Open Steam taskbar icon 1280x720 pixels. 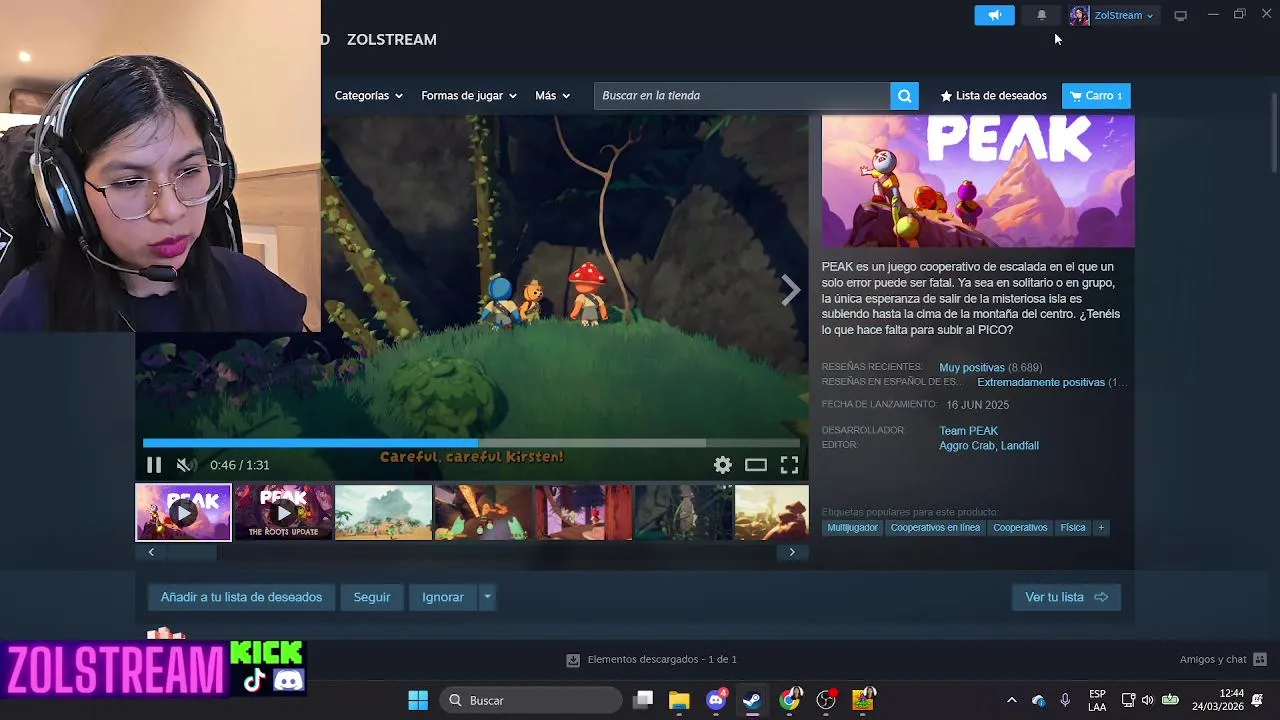coord(752,700)
